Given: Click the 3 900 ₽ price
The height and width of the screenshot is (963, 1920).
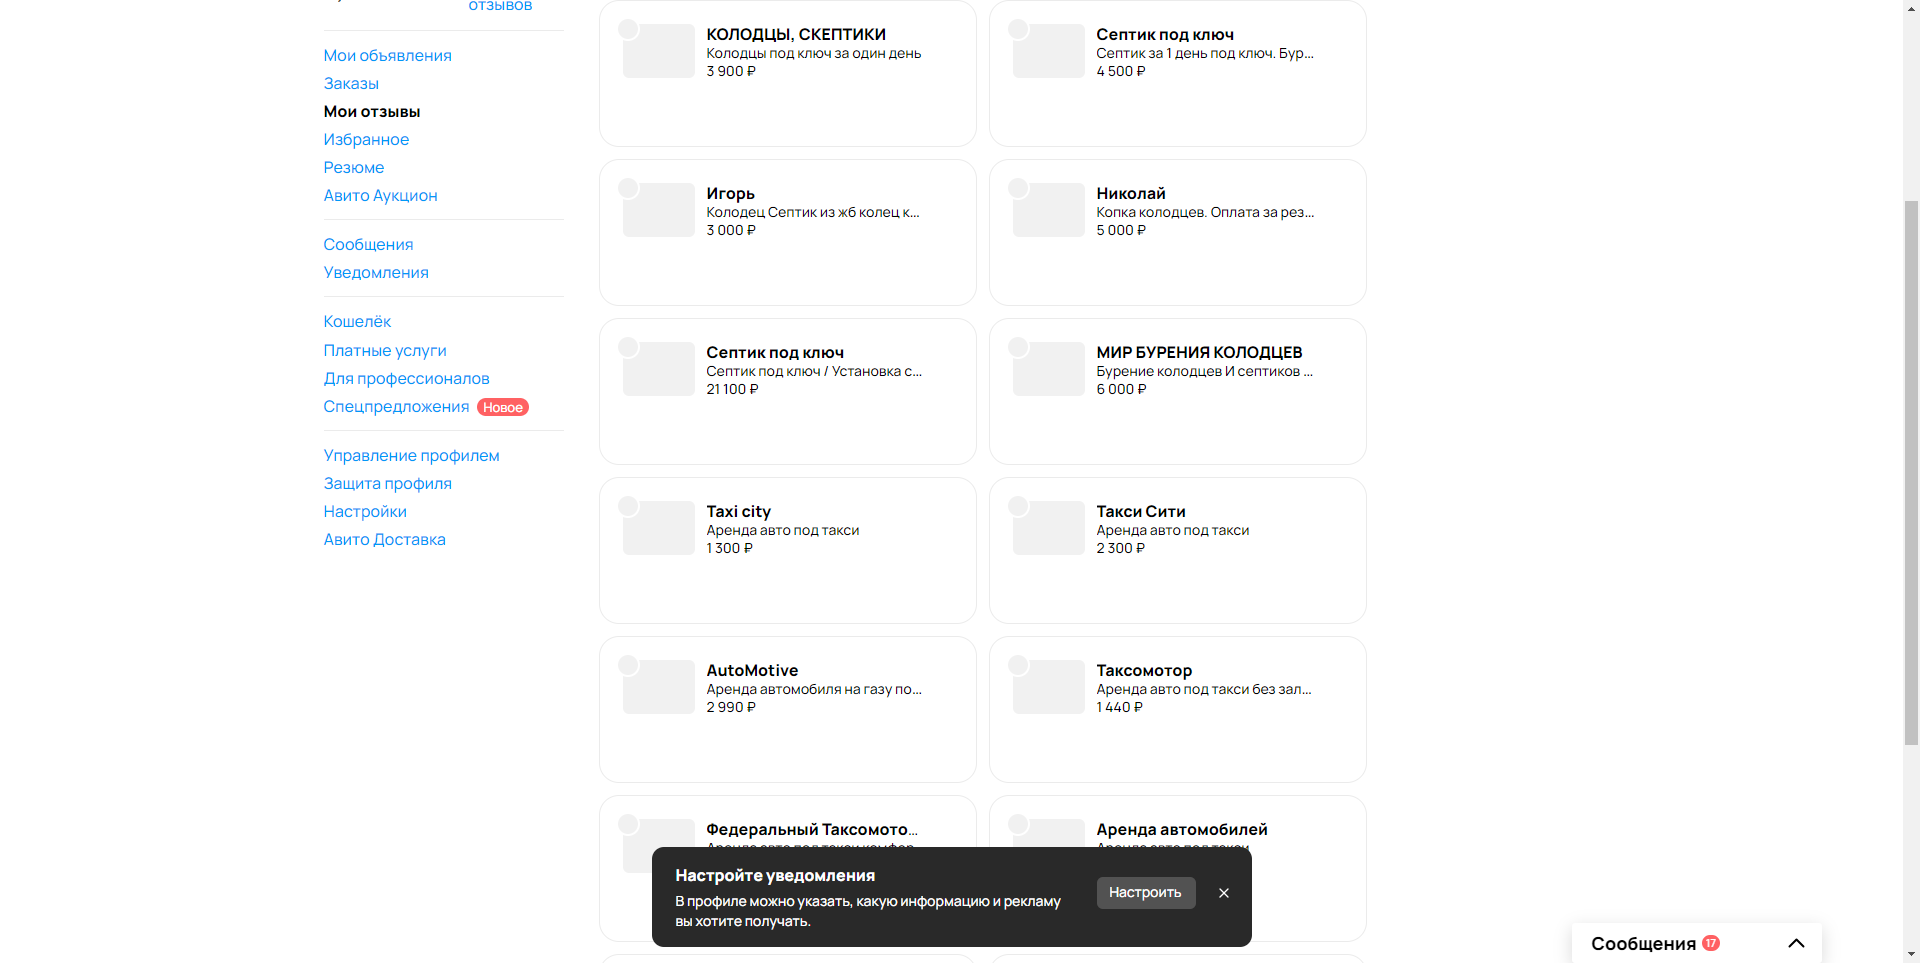Looking at the screenshot, I should (x=731, y=72).
